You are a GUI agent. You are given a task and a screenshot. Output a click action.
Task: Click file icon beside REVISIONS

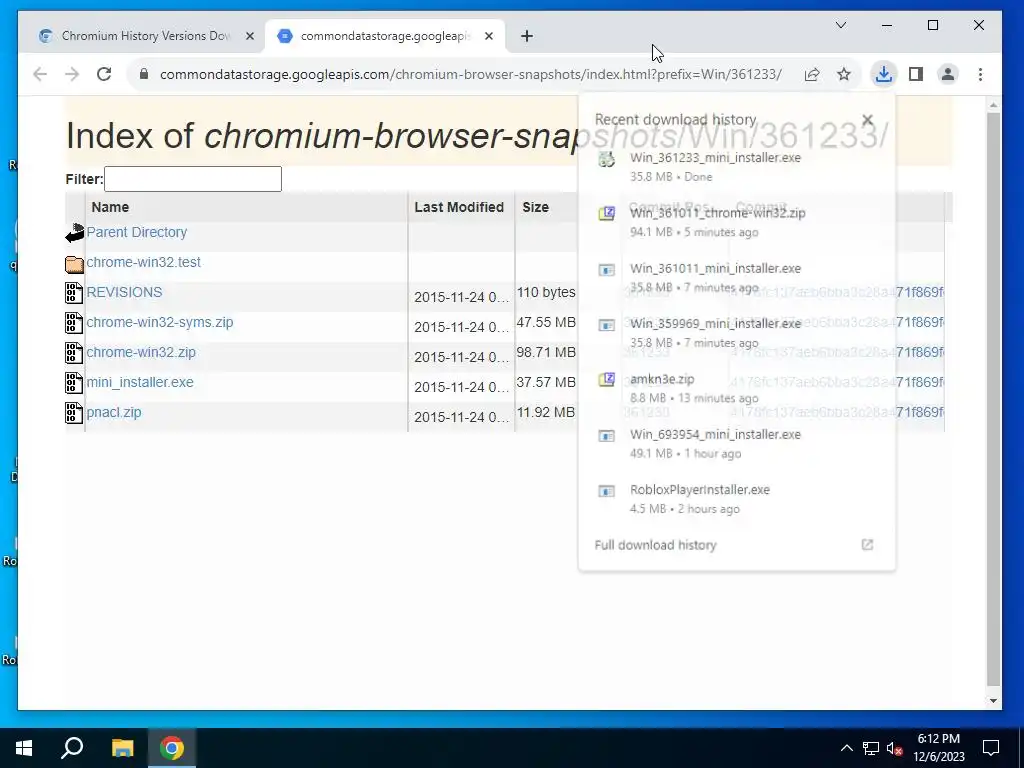(74, 293)
